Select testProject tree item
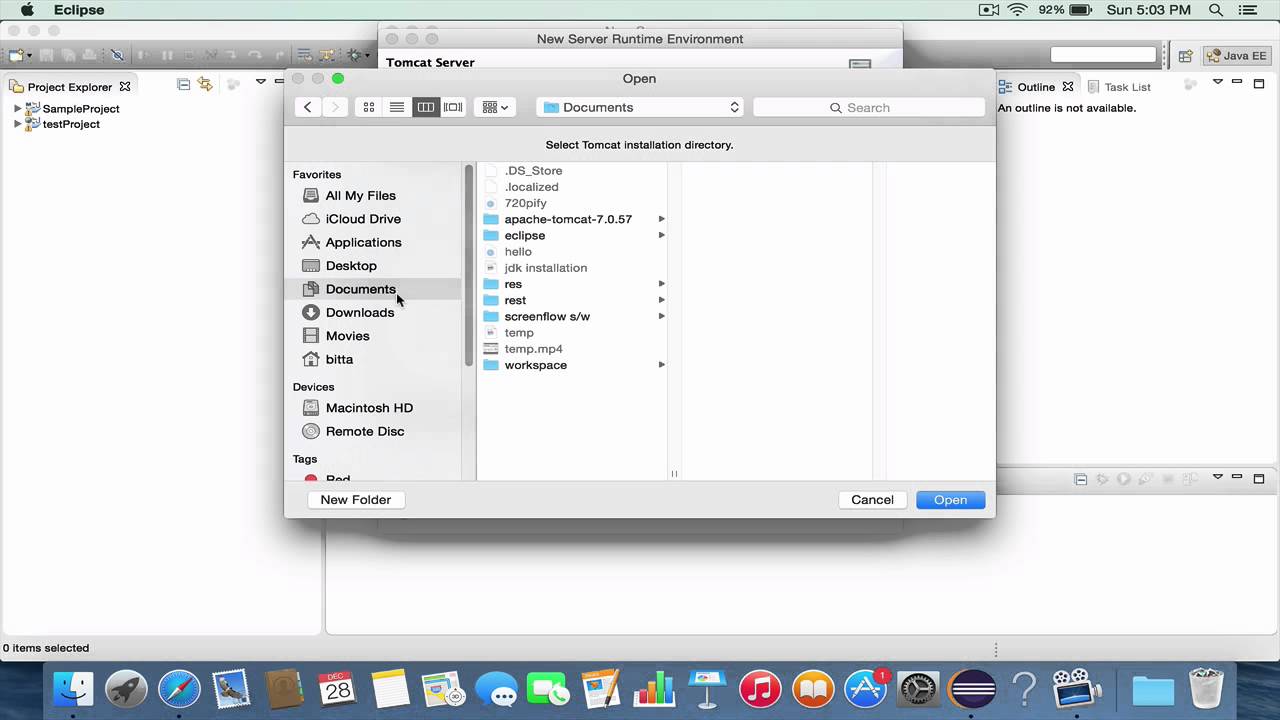Image resolution: width=1280 pixels, height=720 pixels. (70, 124)
